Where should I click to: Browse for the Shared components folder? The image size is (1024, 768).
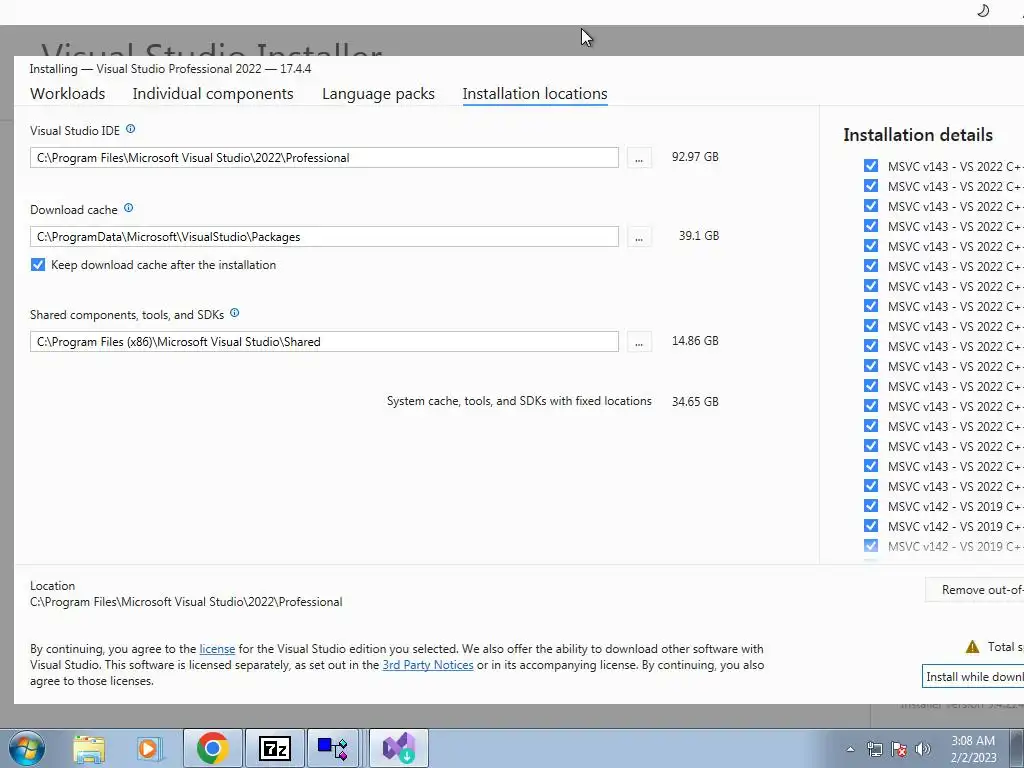coord(639,342)
